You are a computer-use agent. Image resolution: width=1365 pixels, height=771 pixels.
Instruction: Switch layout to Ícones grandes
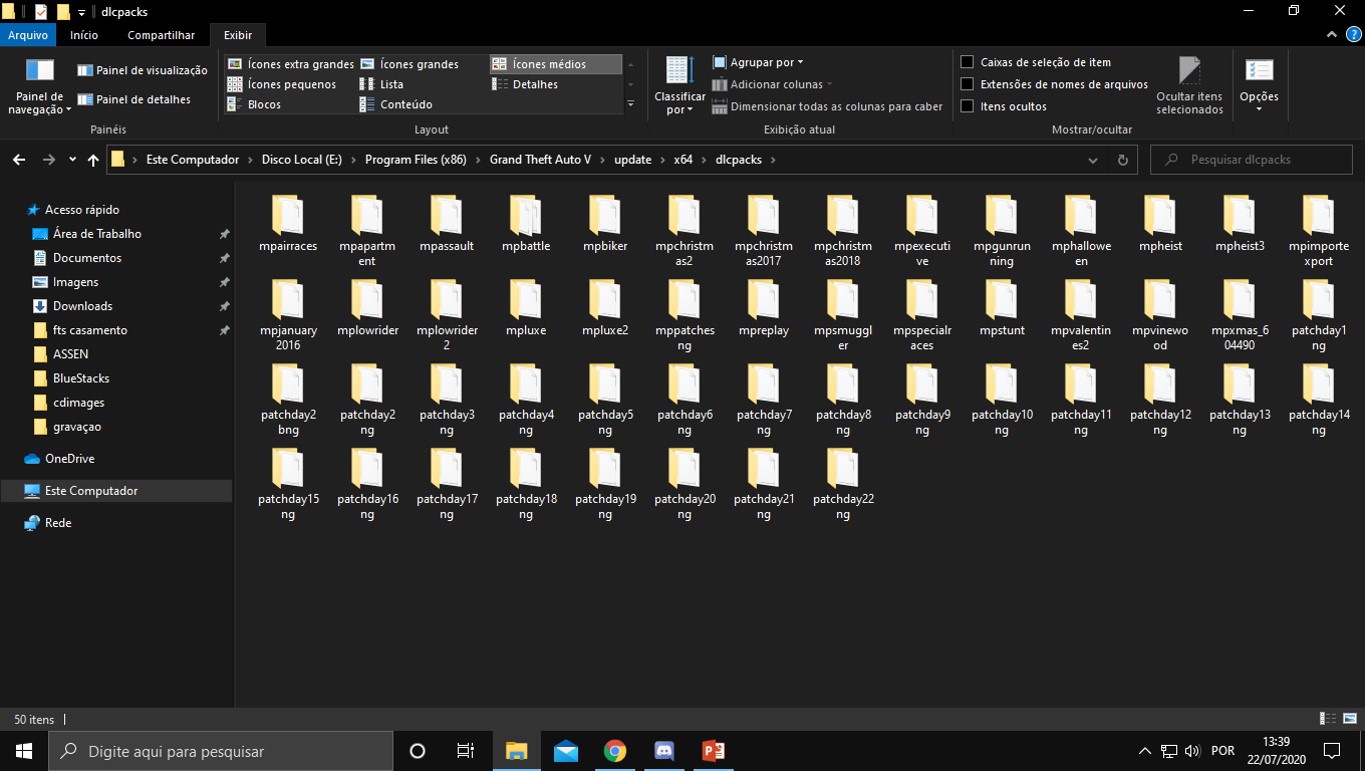tap(409, 64)
